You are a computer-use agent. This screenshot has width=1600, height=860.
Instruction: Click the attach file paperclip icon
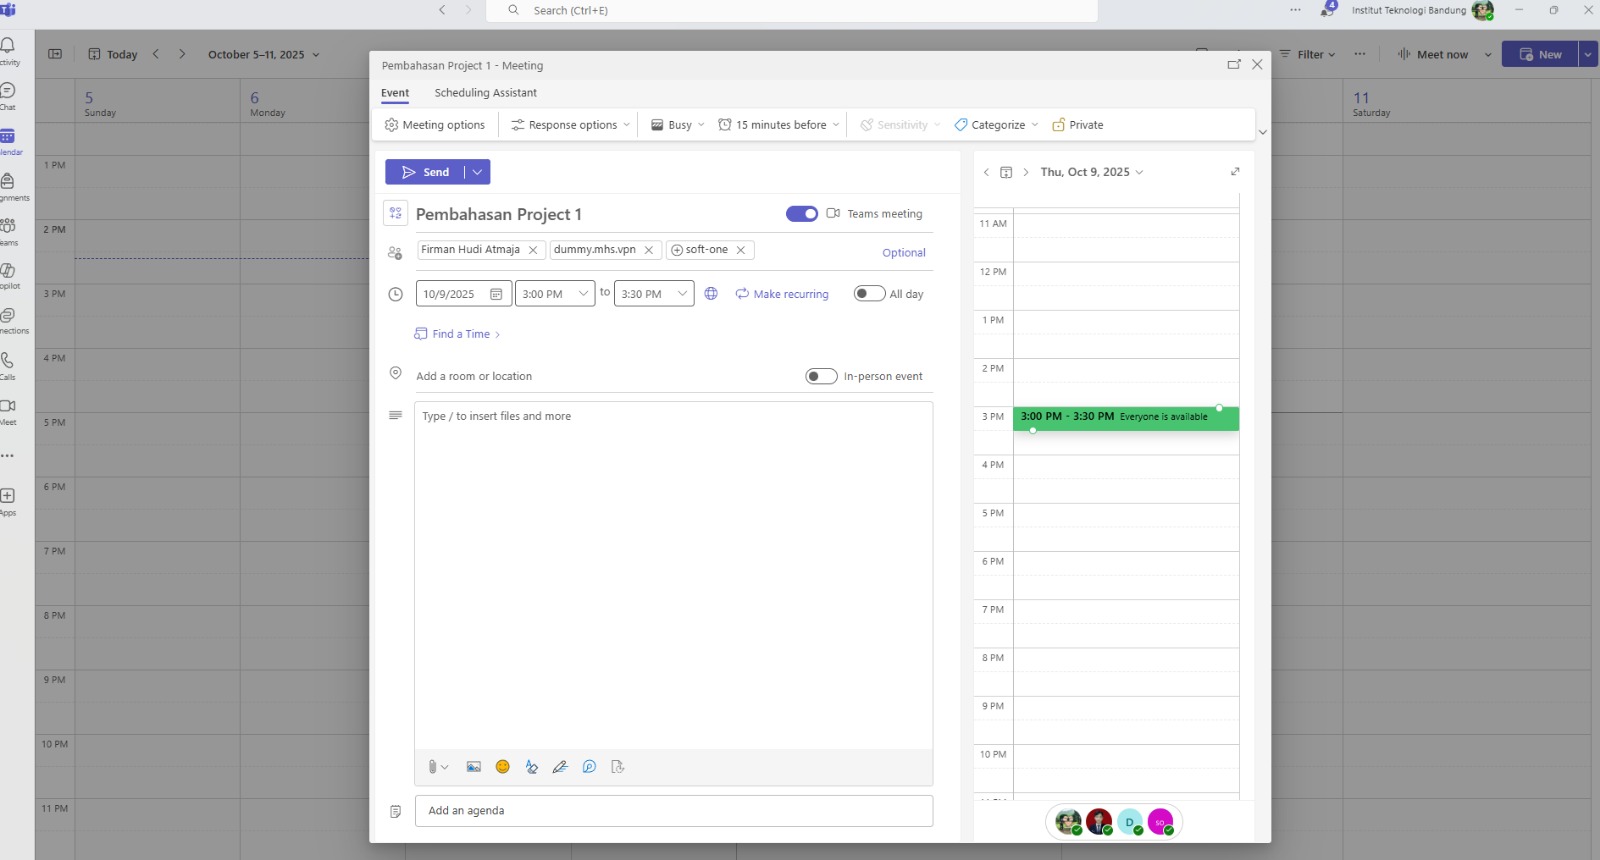[x=432, y=767]
